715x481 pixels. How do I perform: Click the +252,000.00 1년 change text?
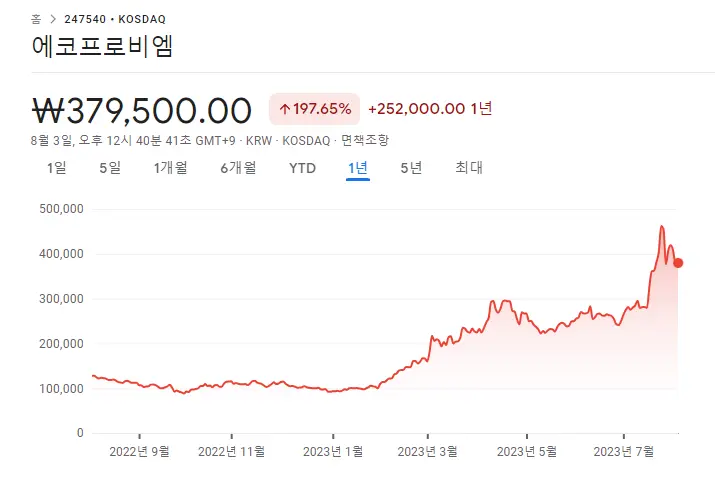430,108
